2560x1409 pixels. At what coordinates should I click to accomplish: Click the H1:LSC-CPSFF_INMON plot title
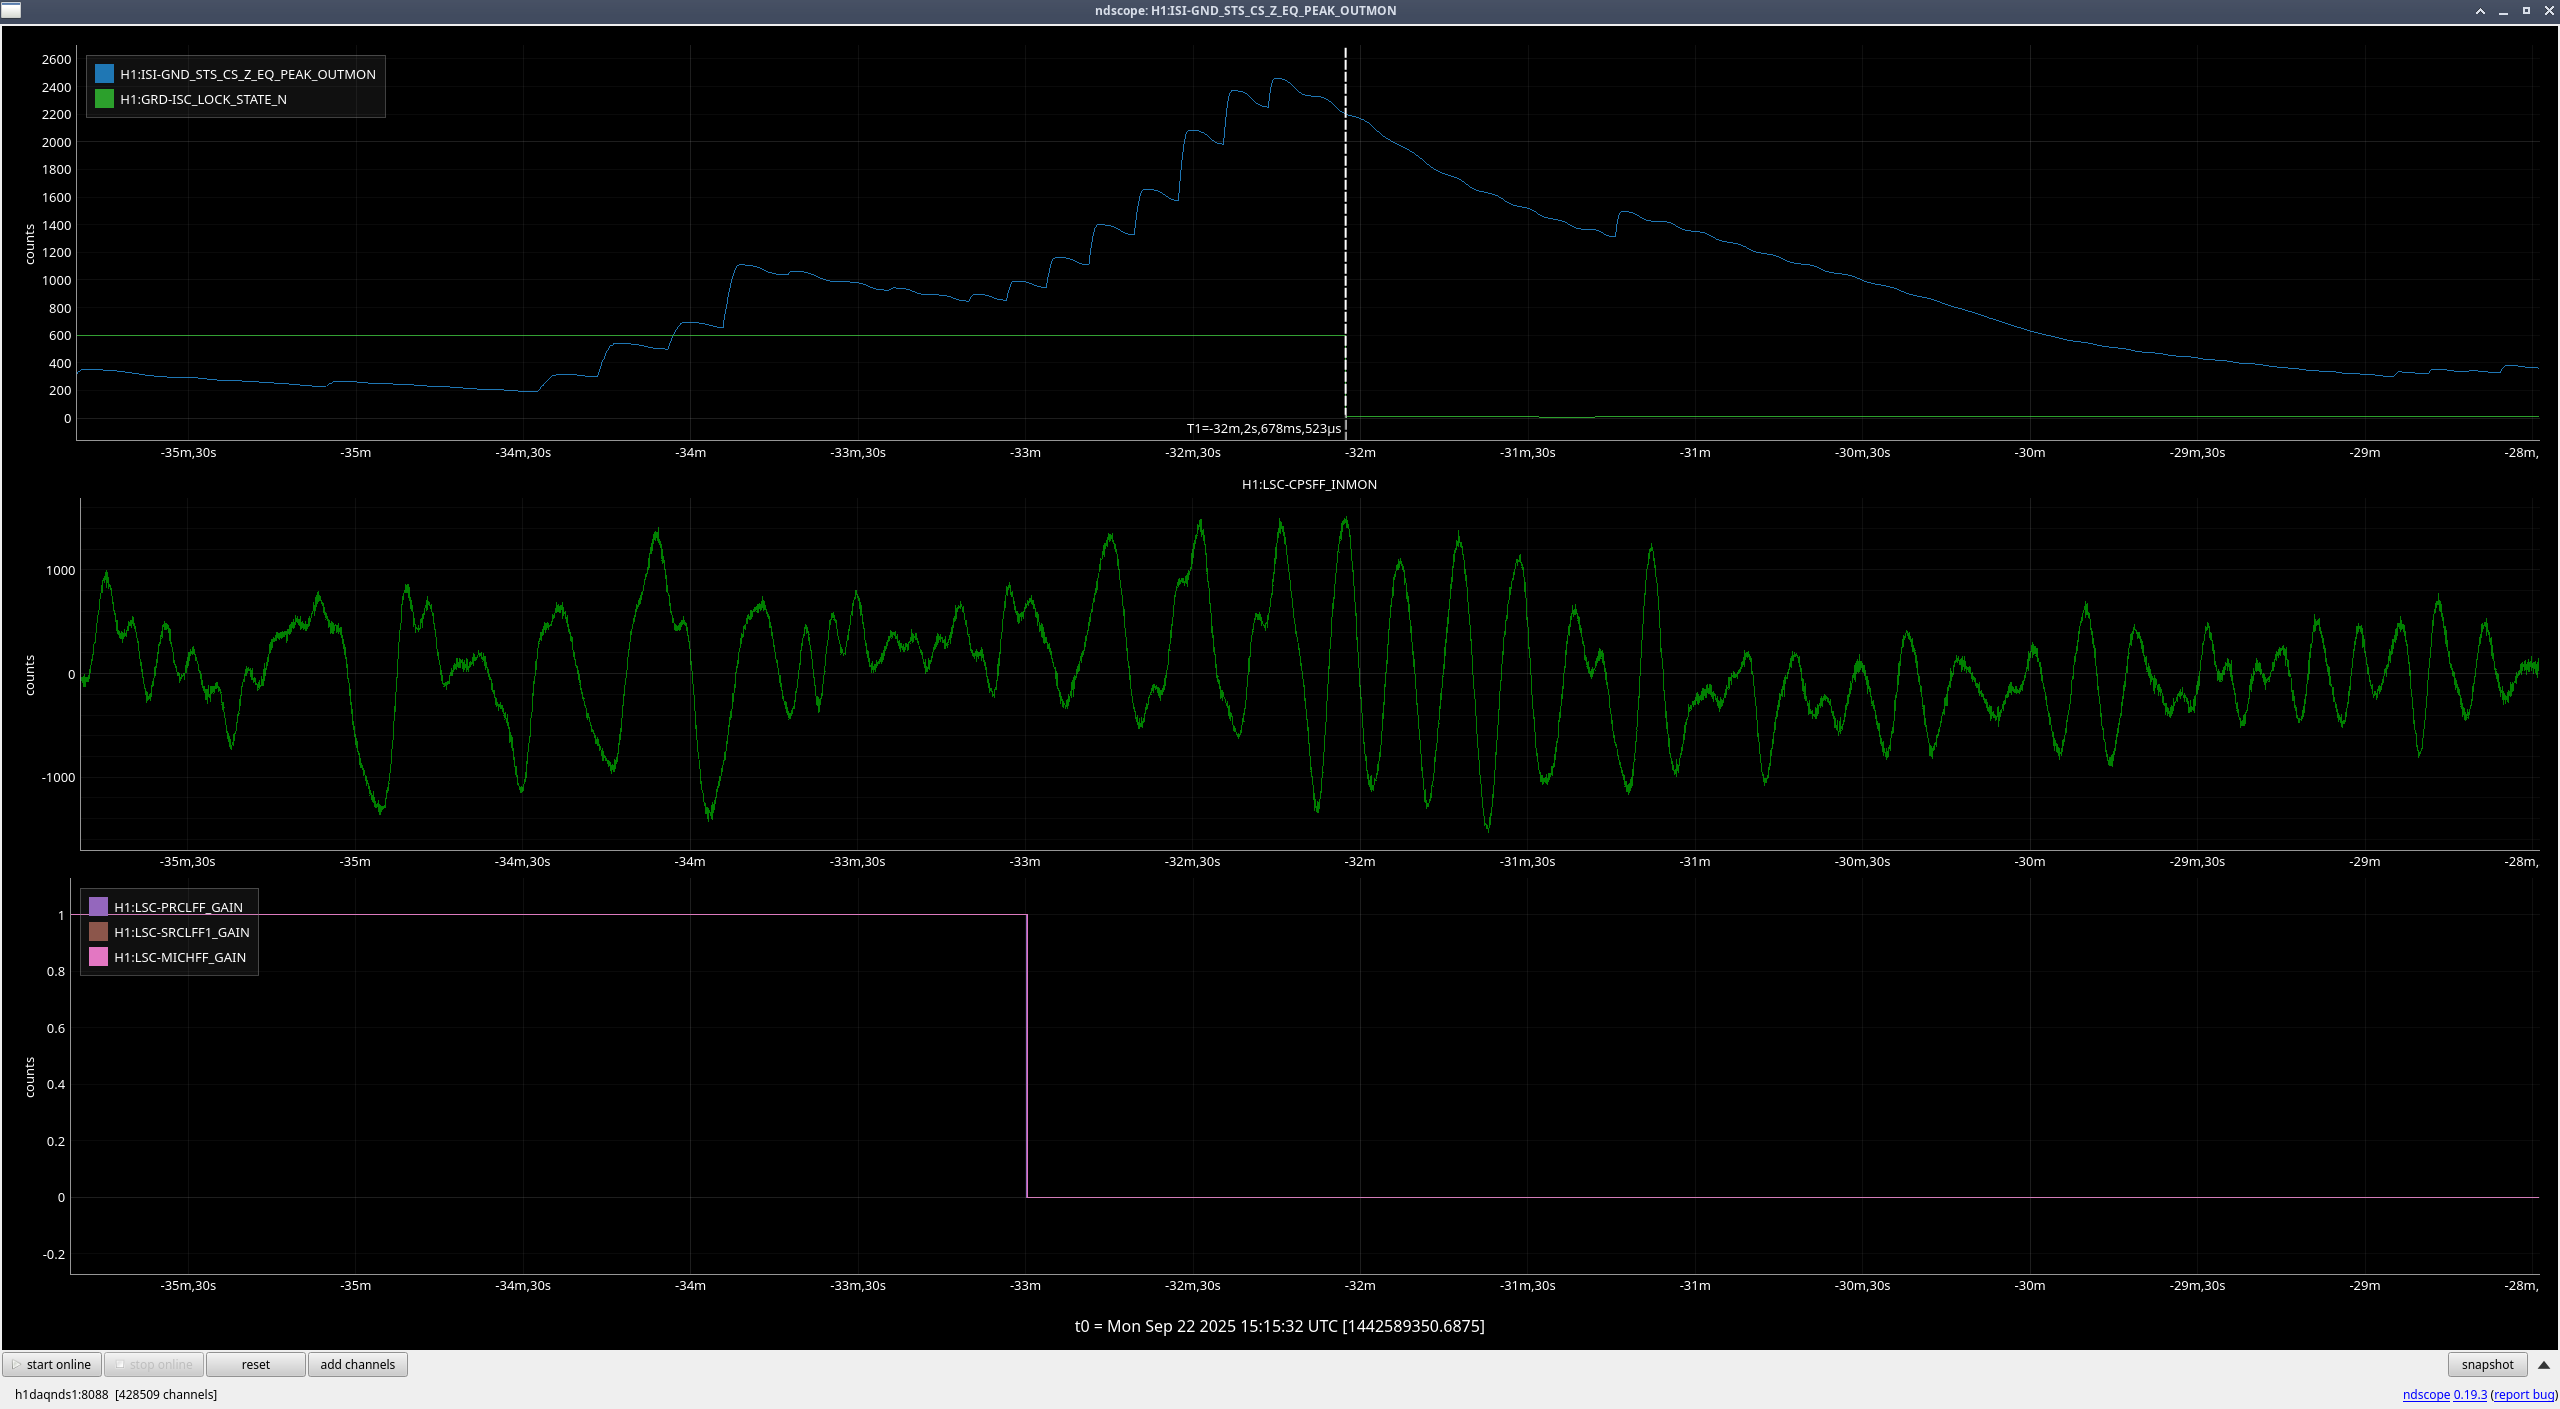point(1309,484)
